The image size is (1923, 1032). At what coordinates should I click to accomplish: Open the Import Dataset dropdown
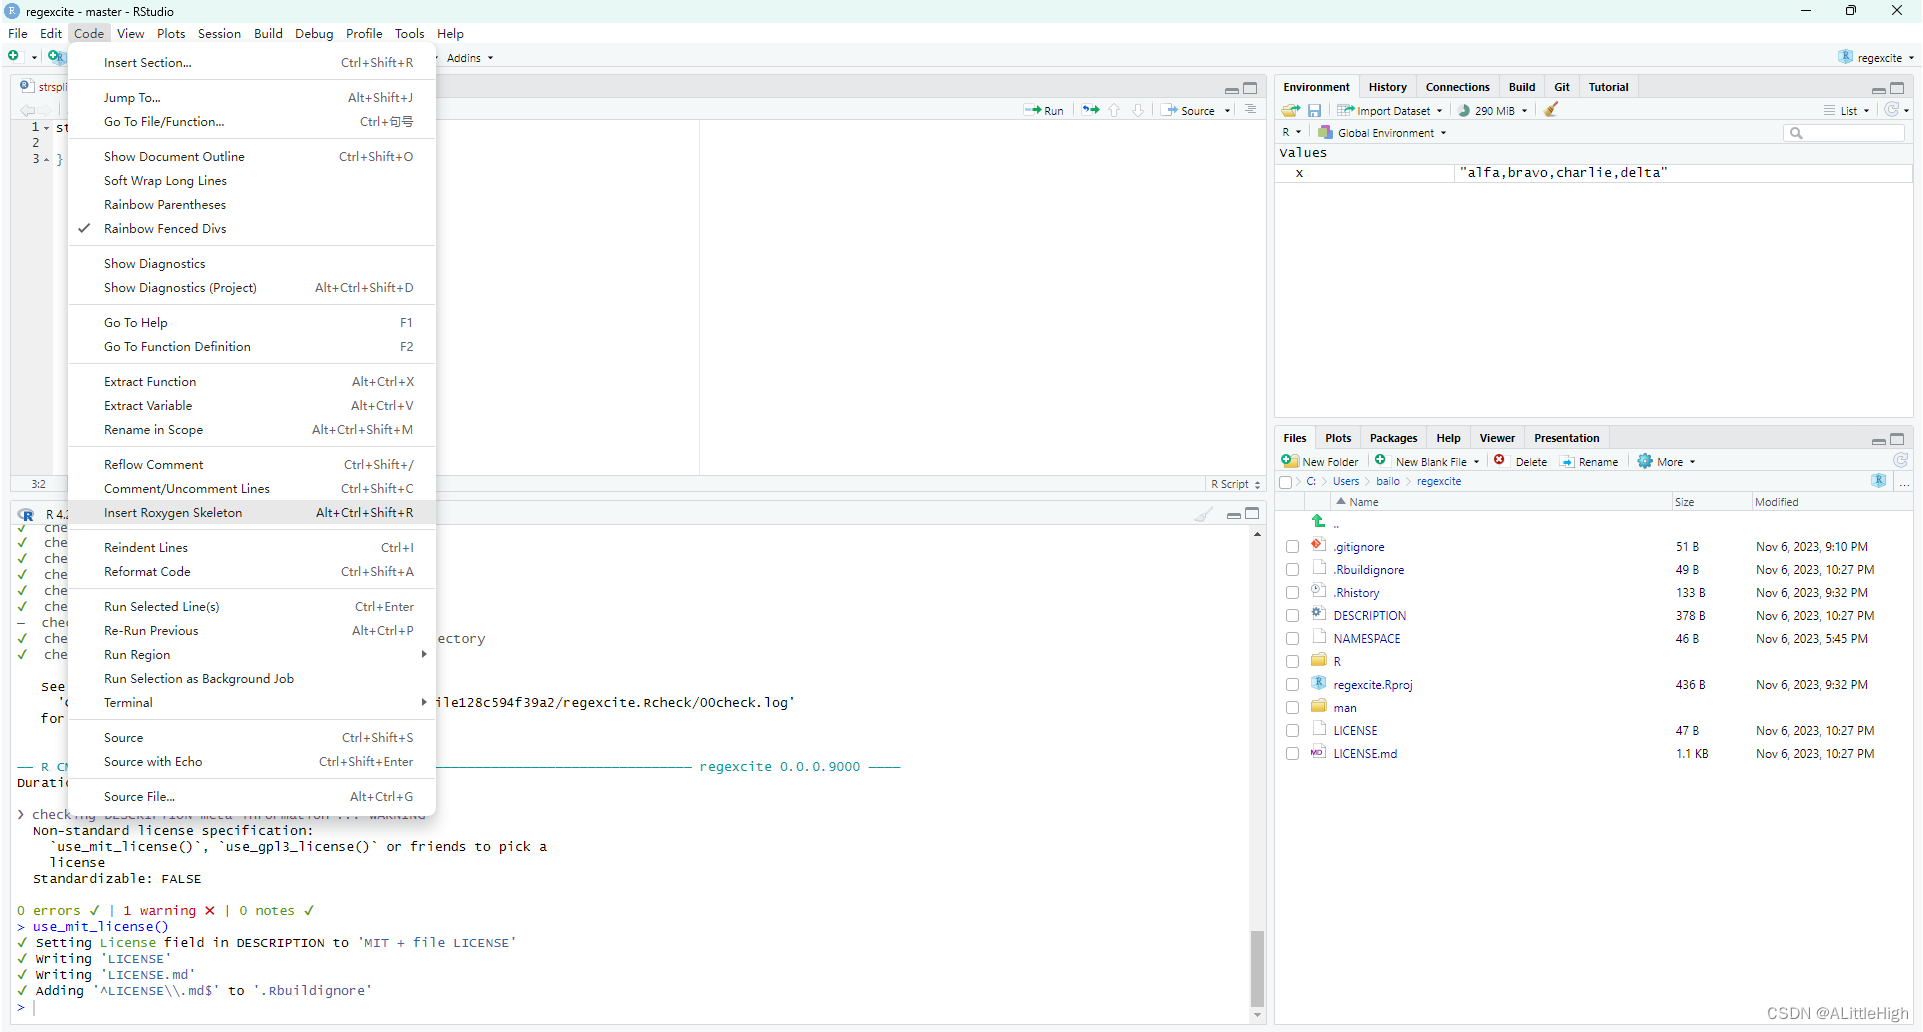(1391, 111)
